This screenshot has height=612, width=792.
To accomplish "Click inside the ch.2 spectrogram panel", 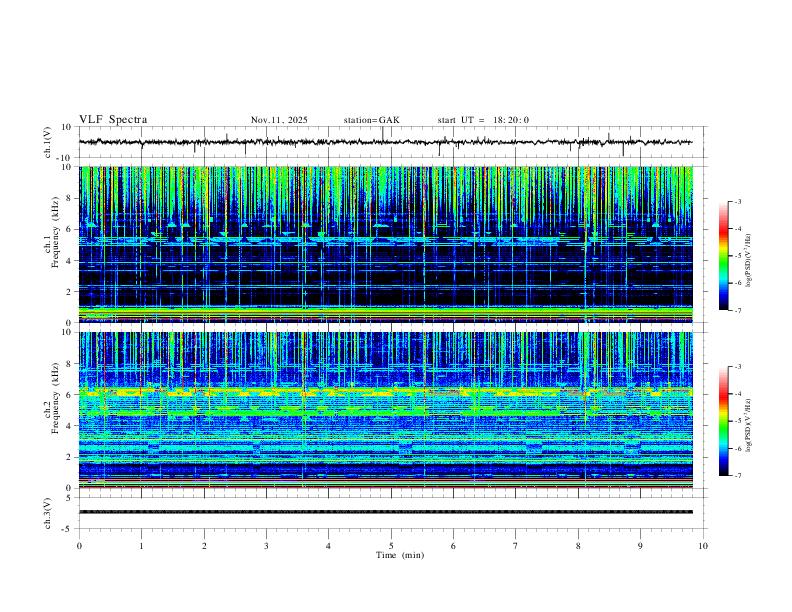I will (x=385, y=410).
